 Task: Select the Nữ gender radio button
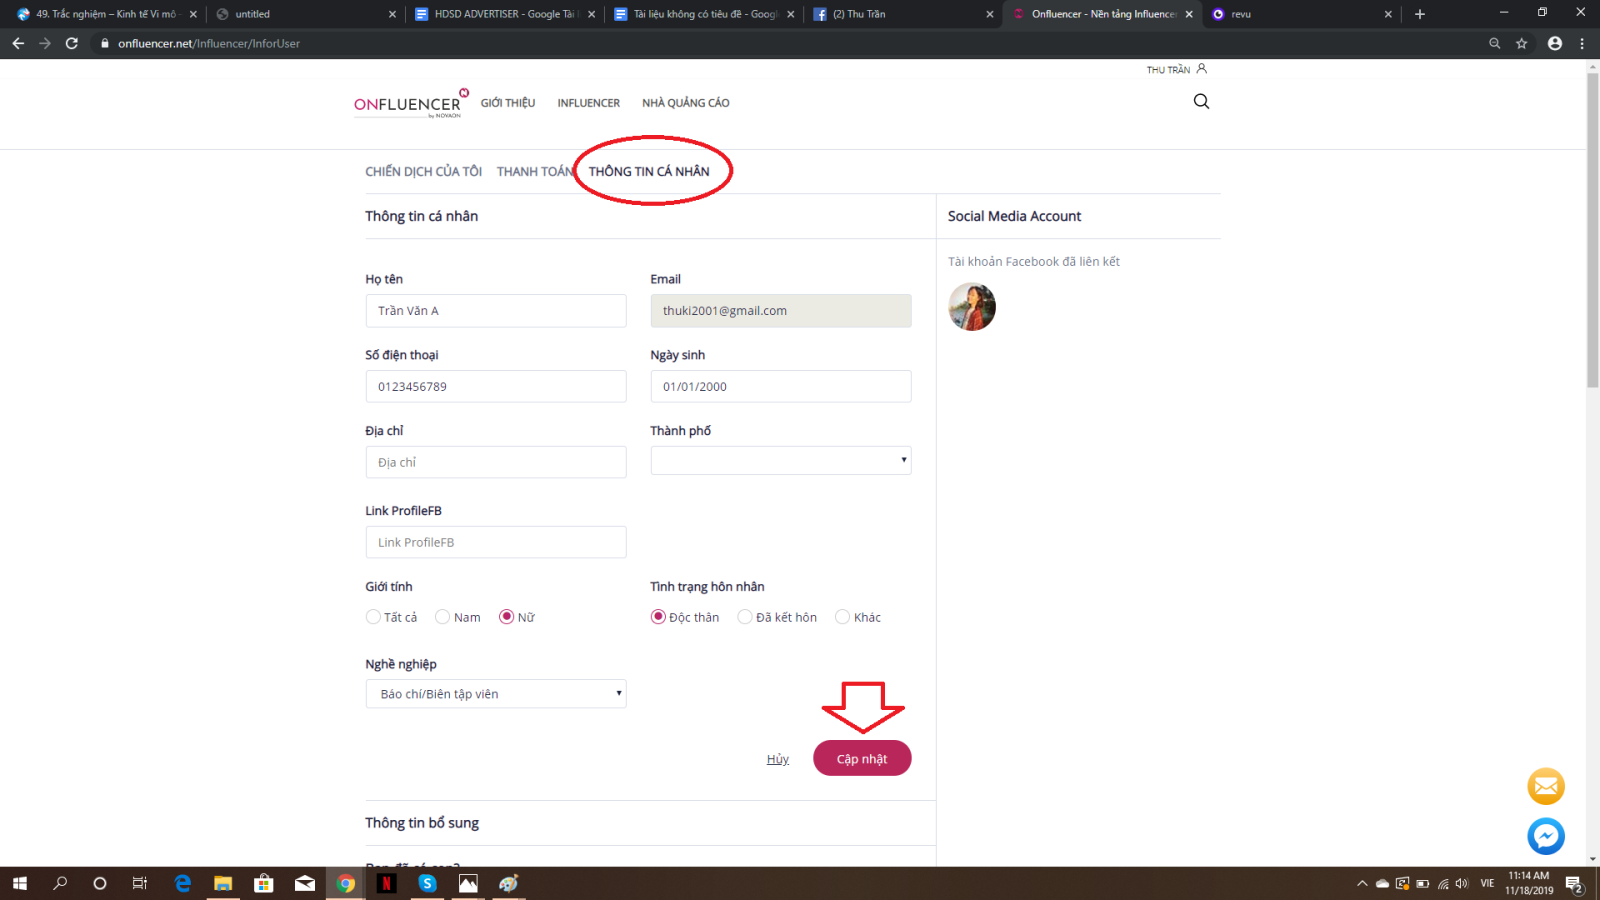tap(506, 617)
